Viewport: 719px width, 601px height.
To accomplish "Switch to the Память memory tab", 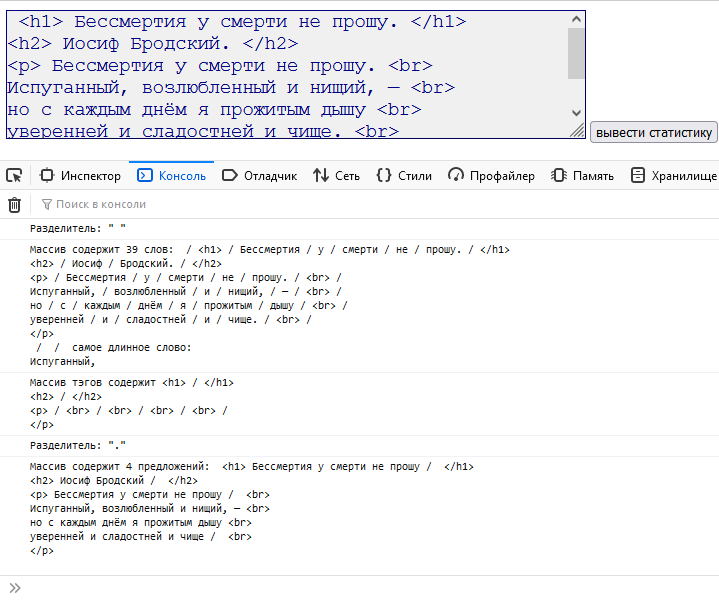I will coord(582,175).
